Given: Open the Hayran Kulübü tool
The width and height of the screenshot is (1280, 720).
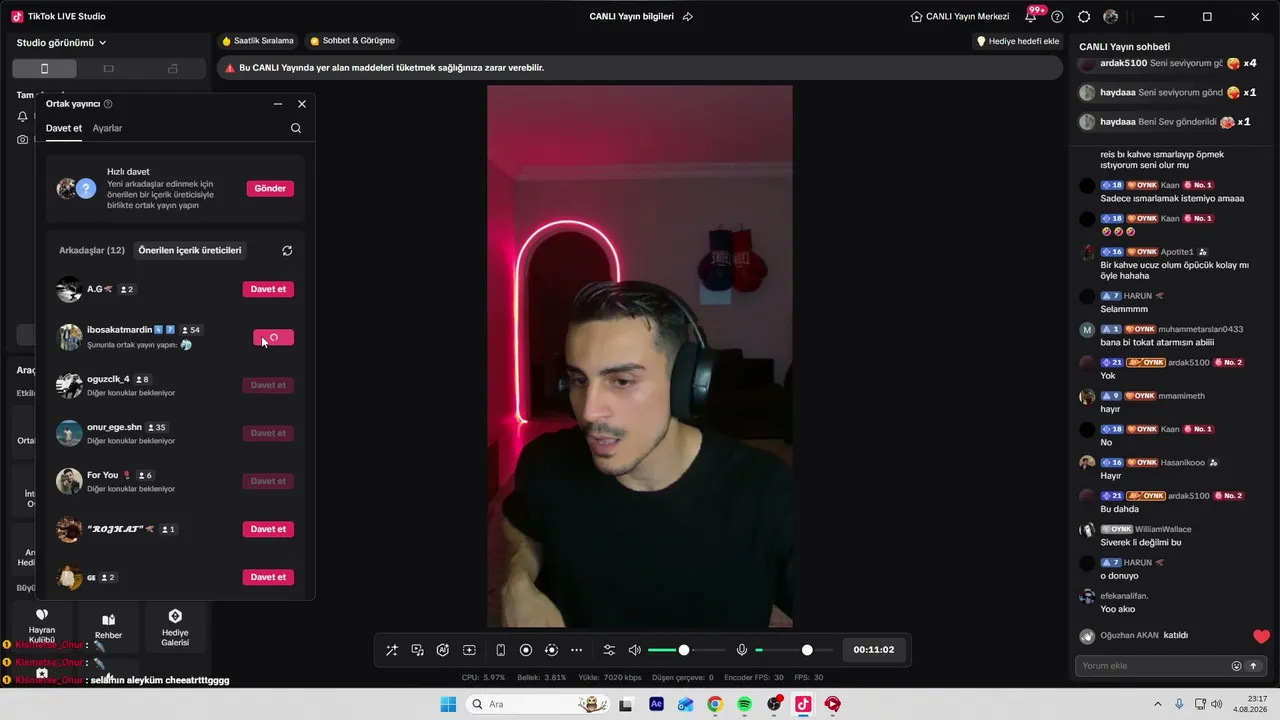Looking at the screenshot, I should tap(42, 625).
